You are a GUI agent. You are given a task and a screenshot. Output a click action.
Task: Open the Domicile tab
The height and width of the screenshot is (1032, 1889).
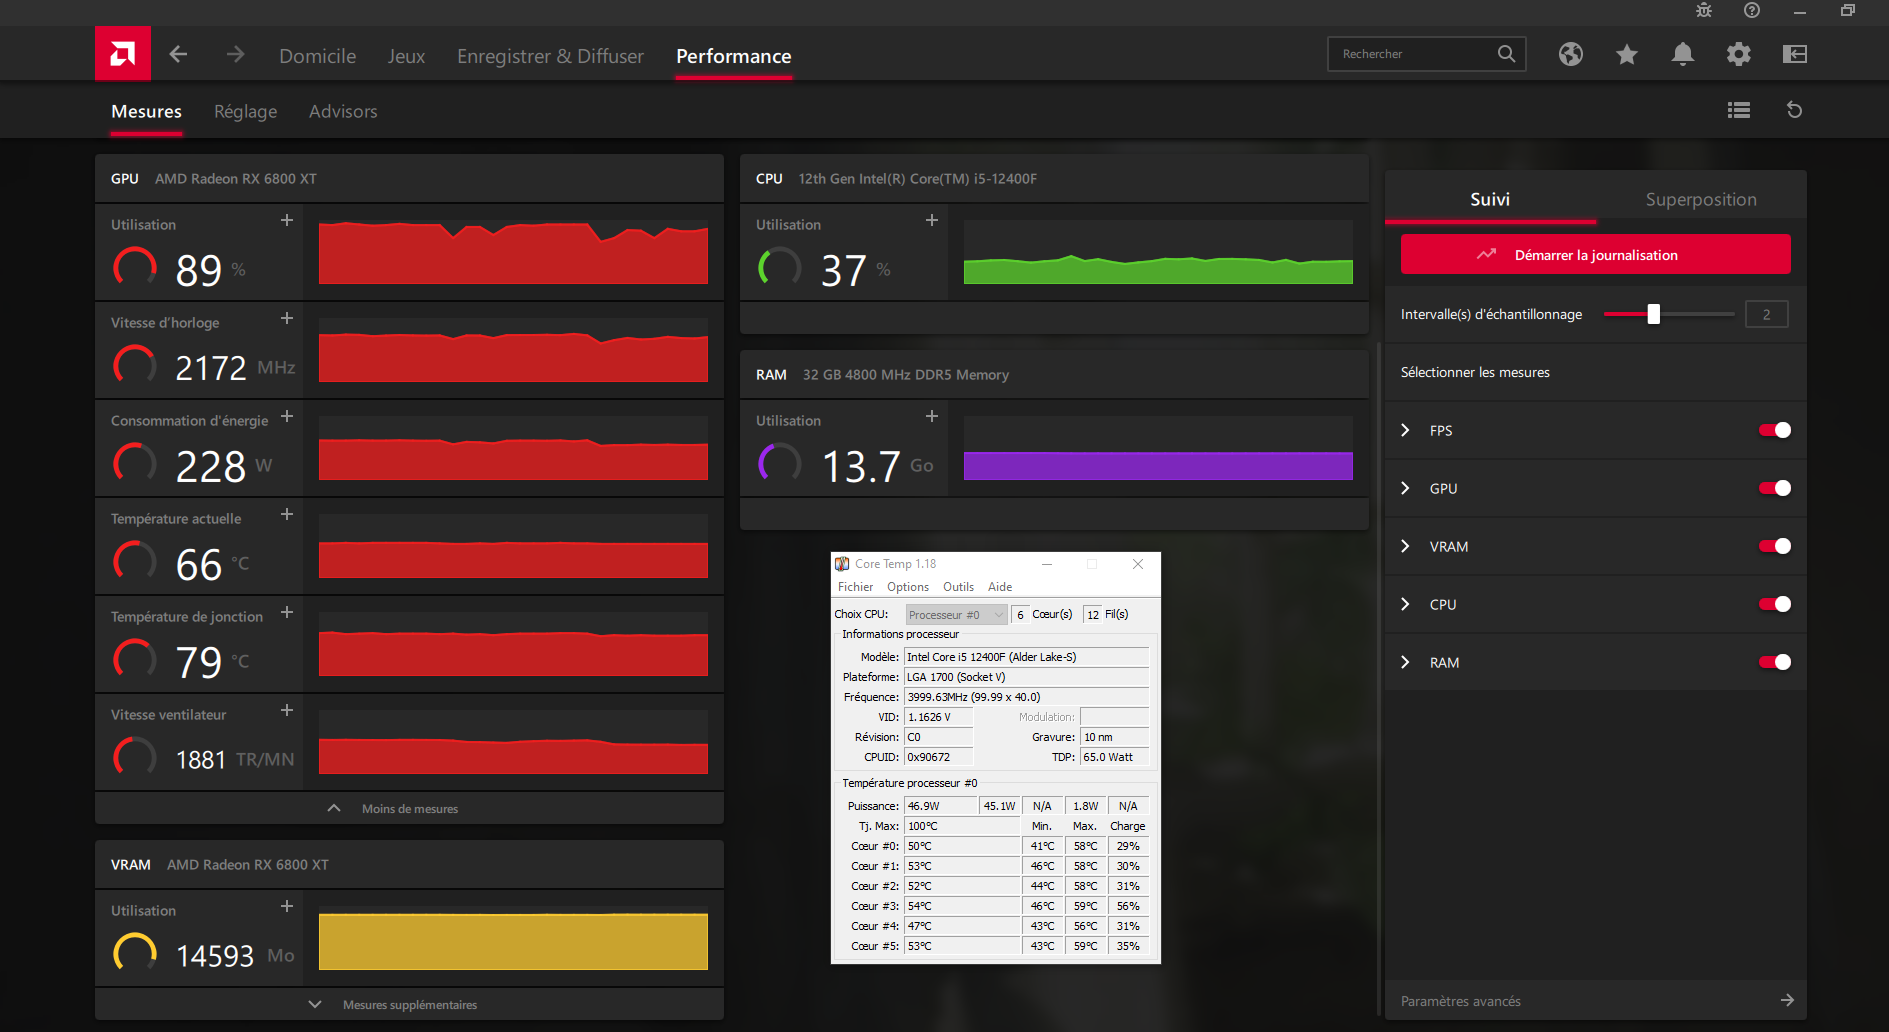click(317, 56)
